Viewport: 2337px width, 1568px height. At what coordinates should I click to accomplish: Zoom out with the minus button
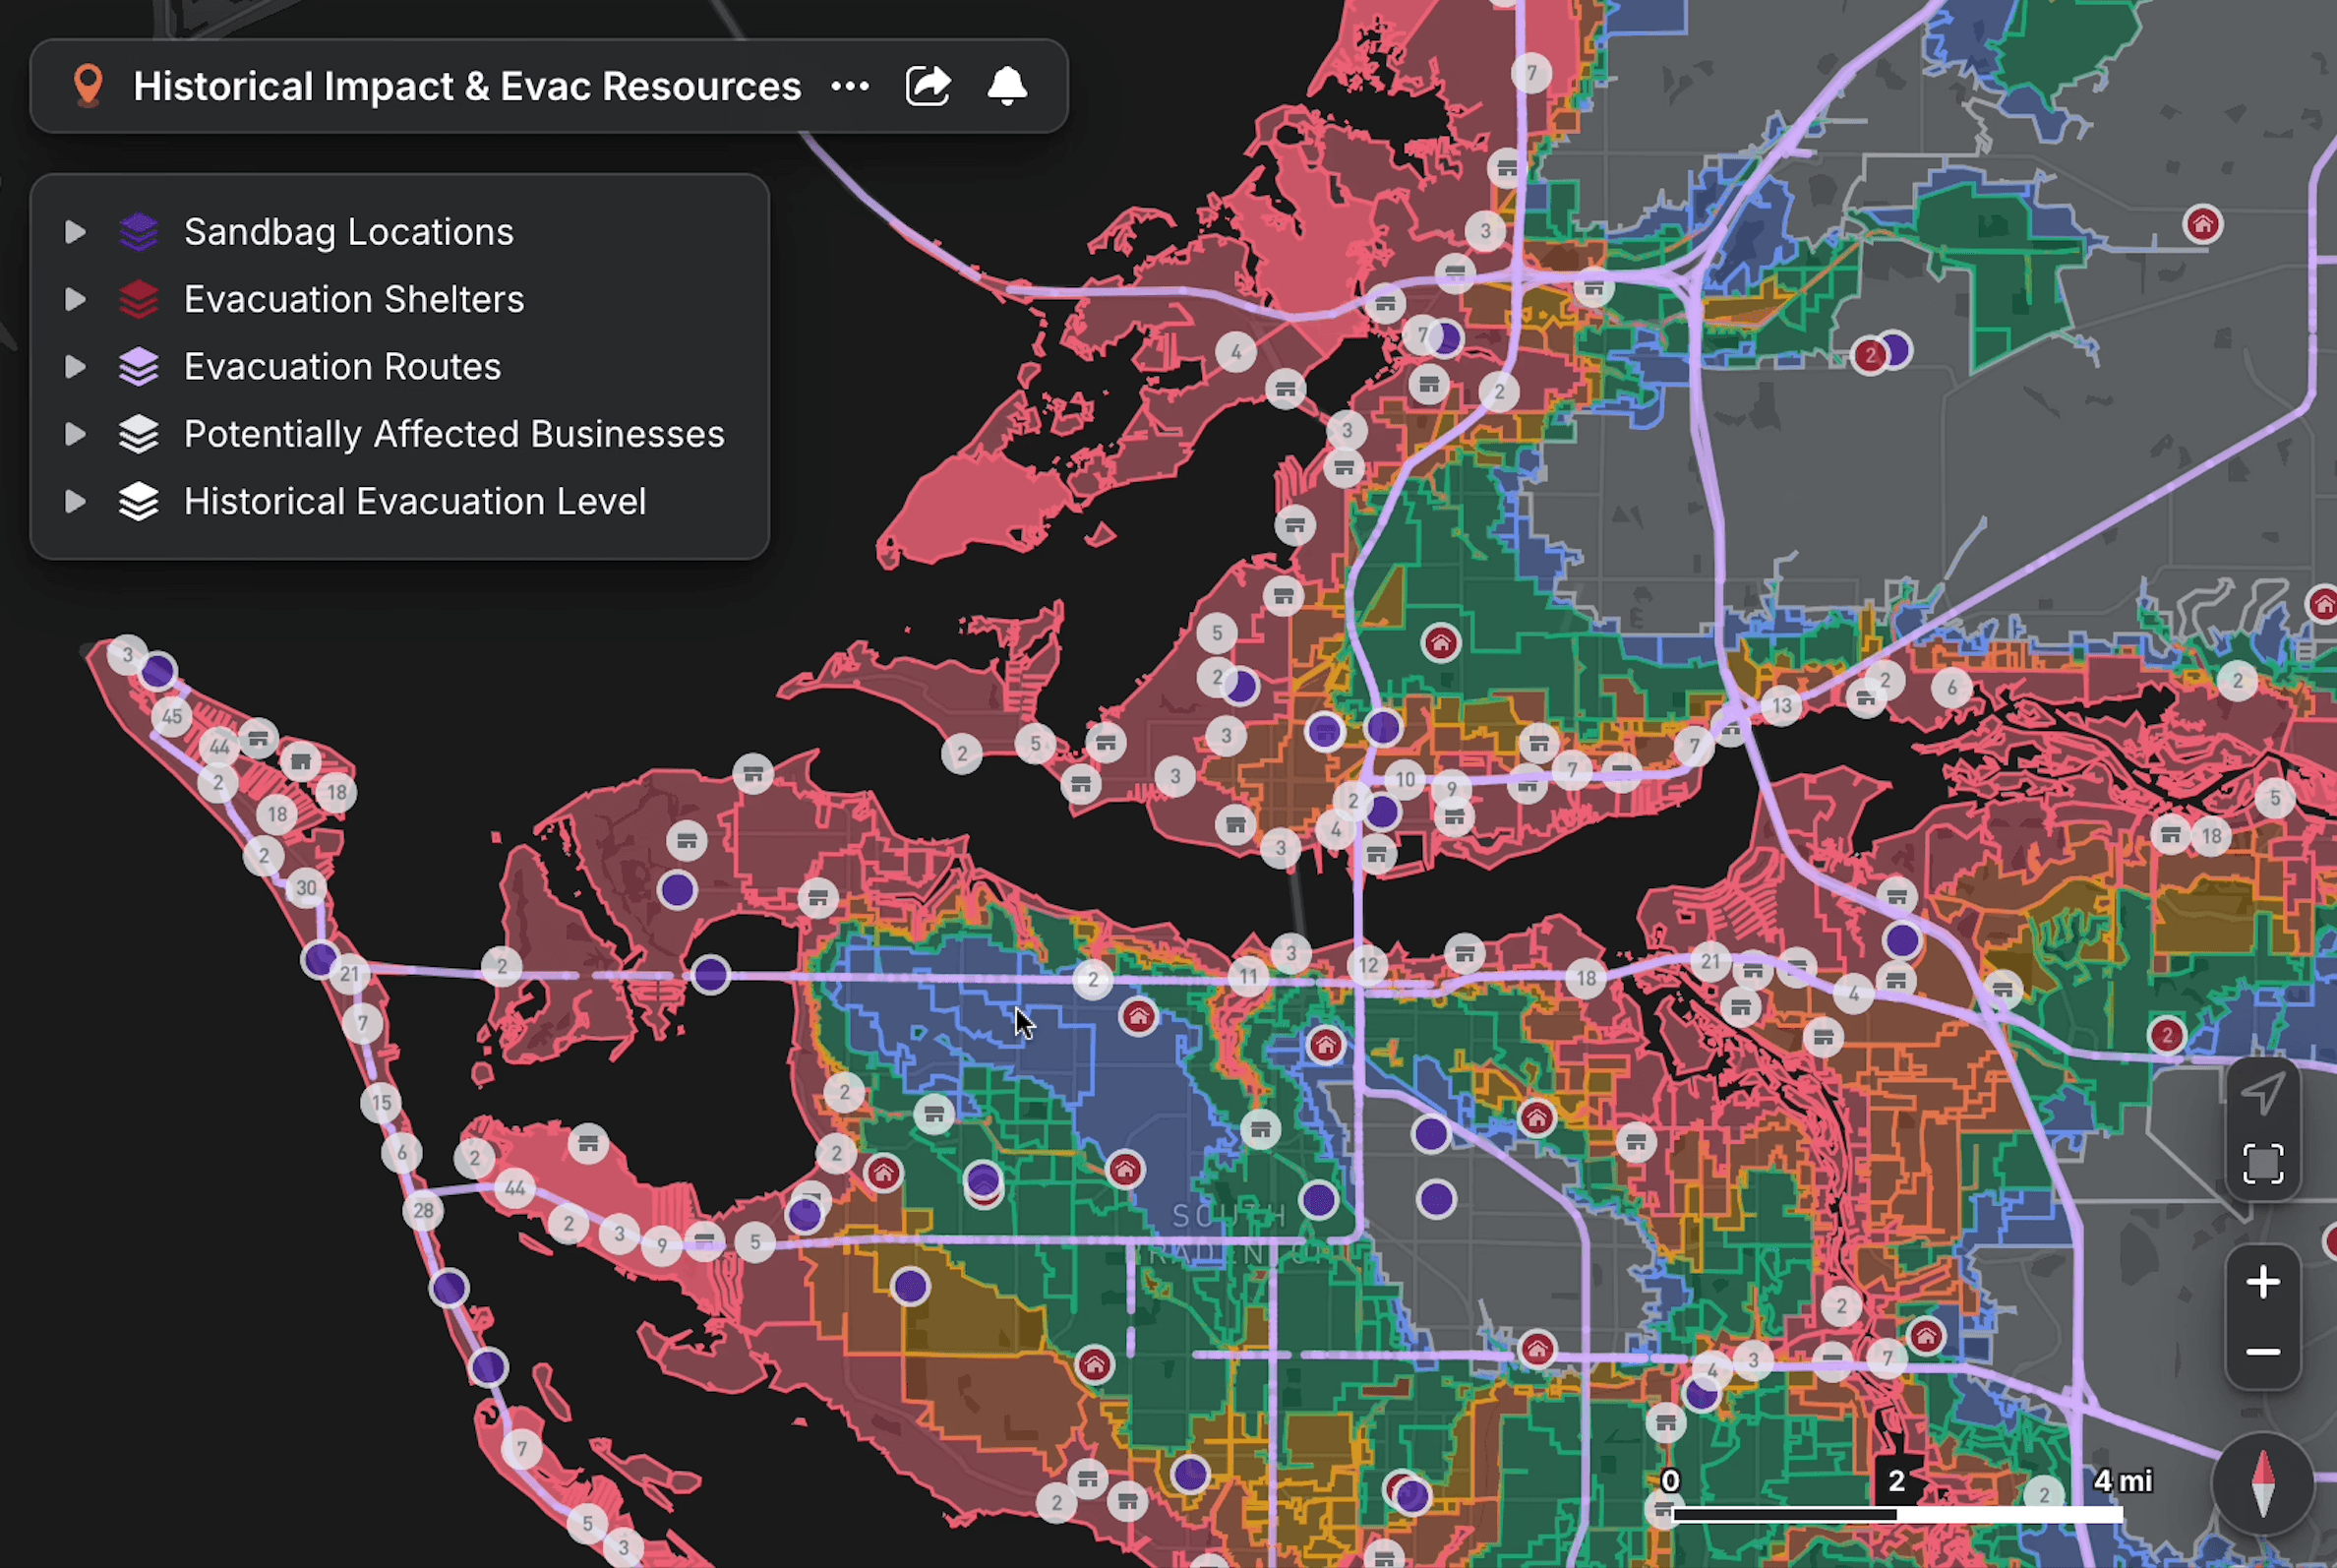(2262, 1352)
